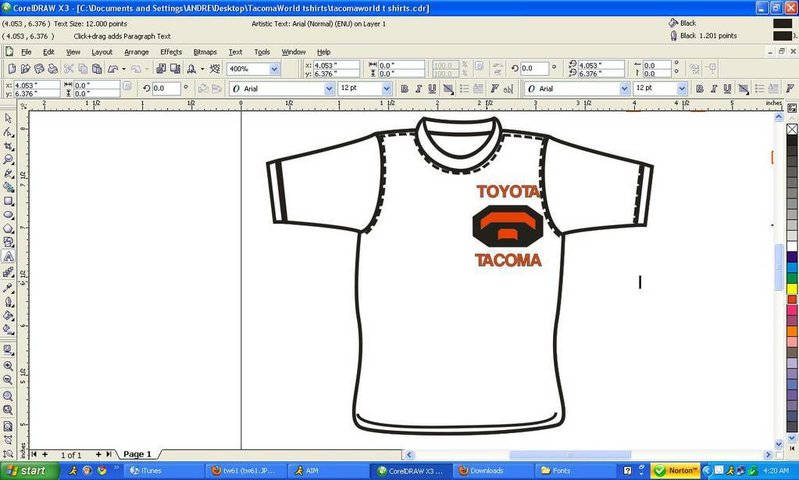Open the Edit menu
Screen dimensions: 799x480
[x=48, y=52]
